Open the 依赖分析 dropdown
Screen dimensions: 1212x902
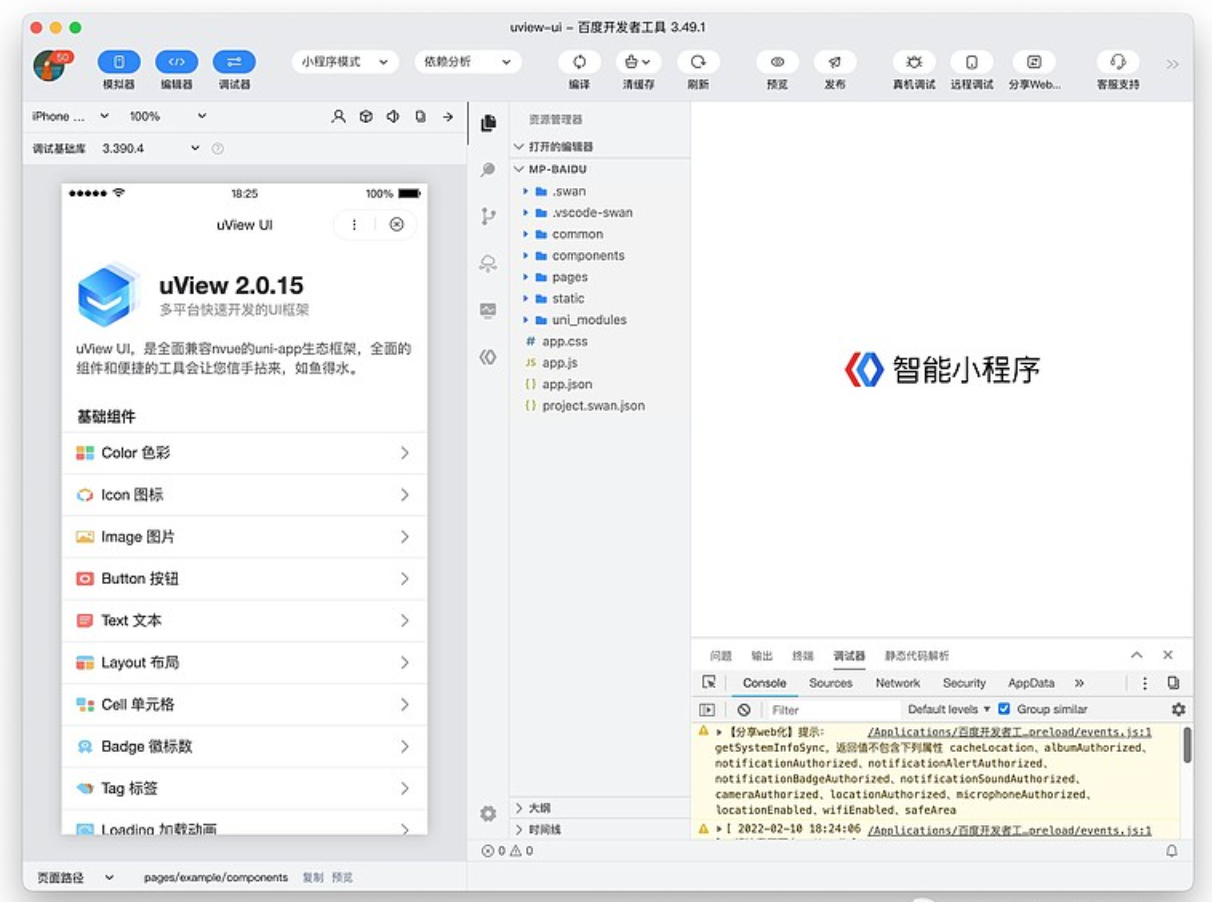[x=468, y=62]
